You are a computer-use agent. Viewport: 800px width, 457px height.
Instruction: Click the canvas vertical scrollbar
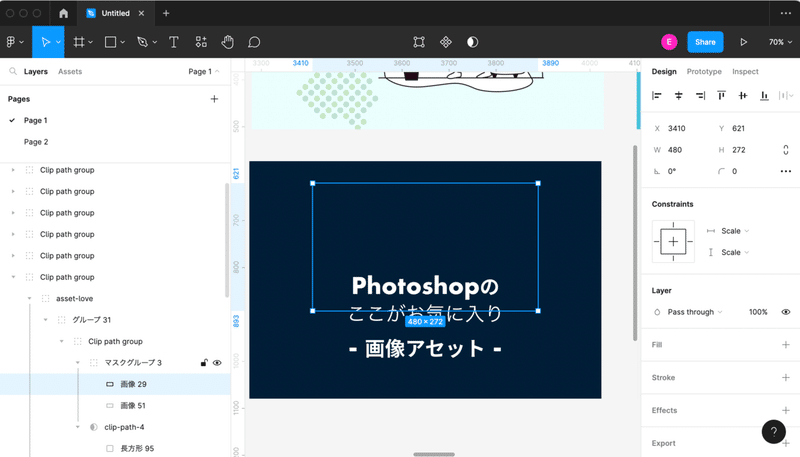635,243
